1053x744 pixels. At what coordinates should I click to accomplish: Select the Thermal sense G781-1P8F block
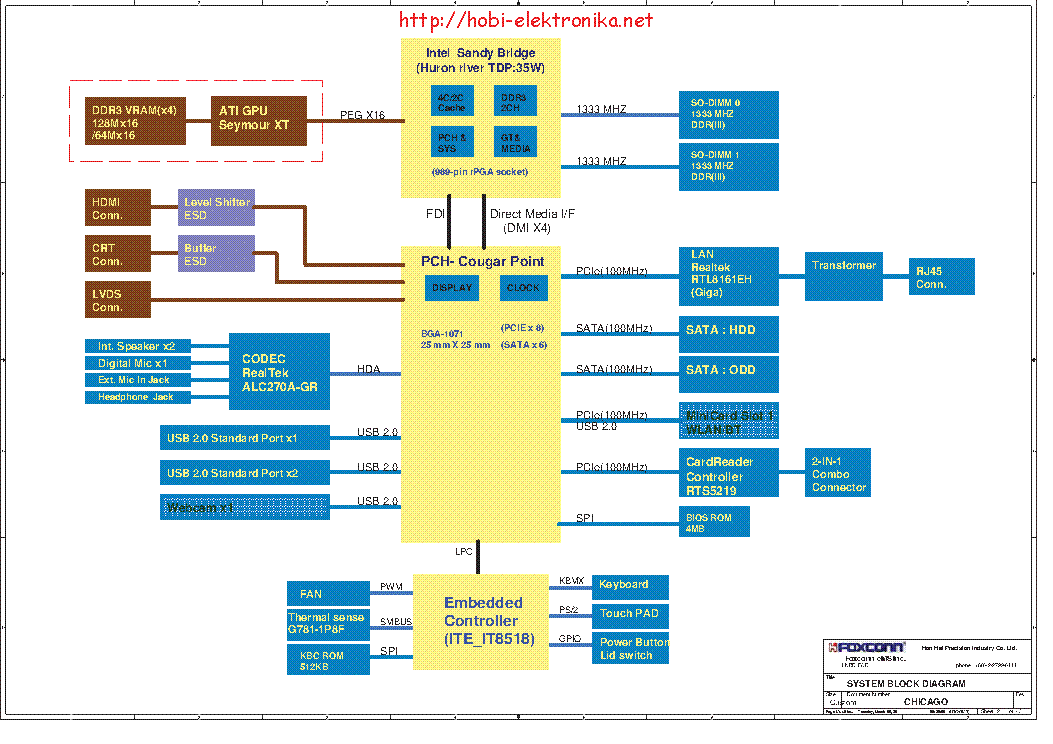point(328,624)
